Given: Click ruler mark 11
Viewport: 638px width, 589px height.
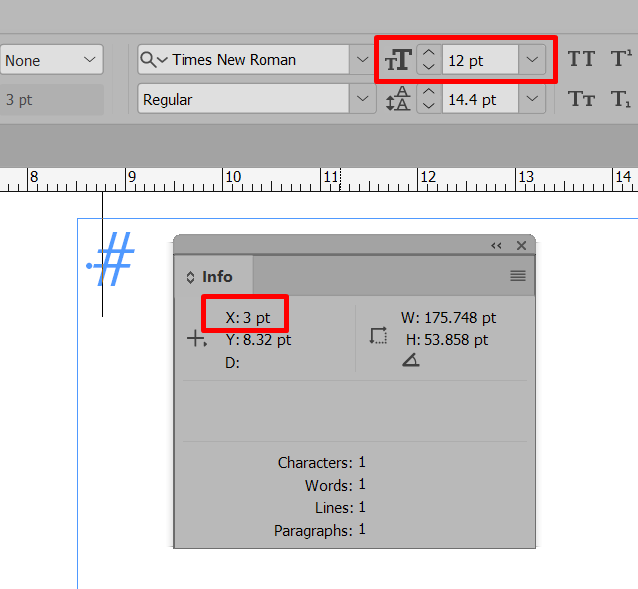Looking at the screenshot, I should click(331, 177).
